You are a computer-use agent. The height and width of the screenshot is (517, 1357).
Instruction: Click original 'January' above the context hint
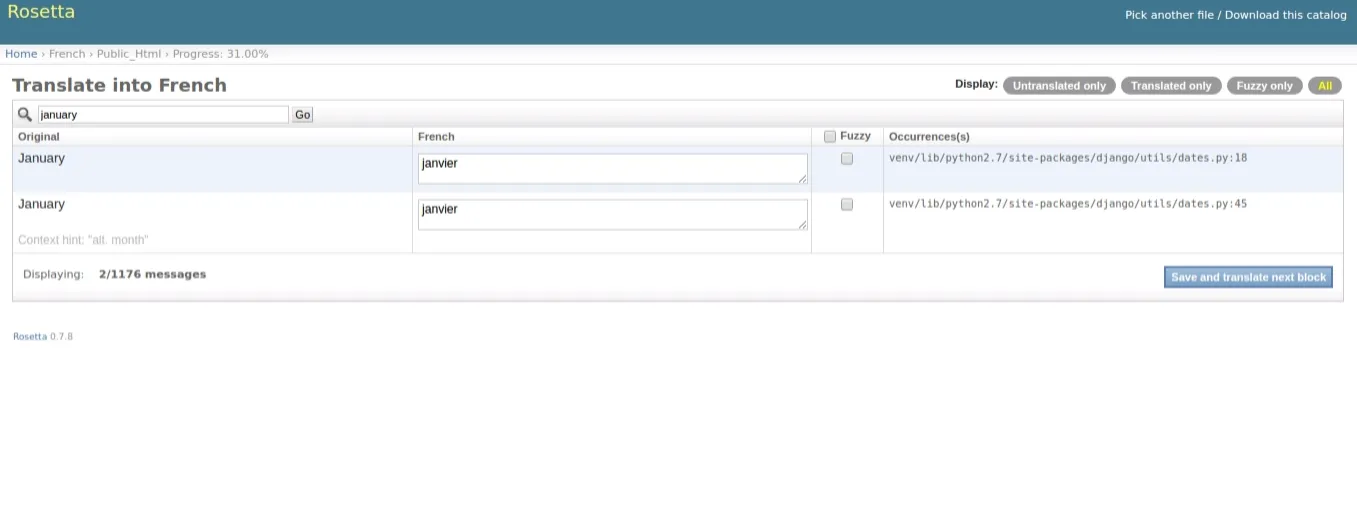click(x=41, y=204)
